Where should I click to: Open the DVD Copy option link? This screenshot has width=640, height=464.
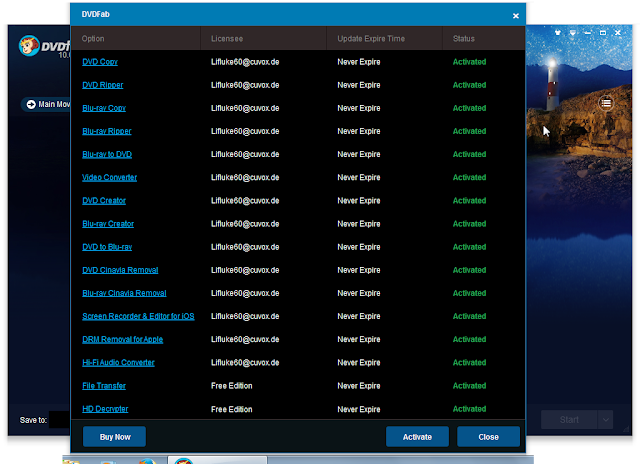tap(100, 62)
